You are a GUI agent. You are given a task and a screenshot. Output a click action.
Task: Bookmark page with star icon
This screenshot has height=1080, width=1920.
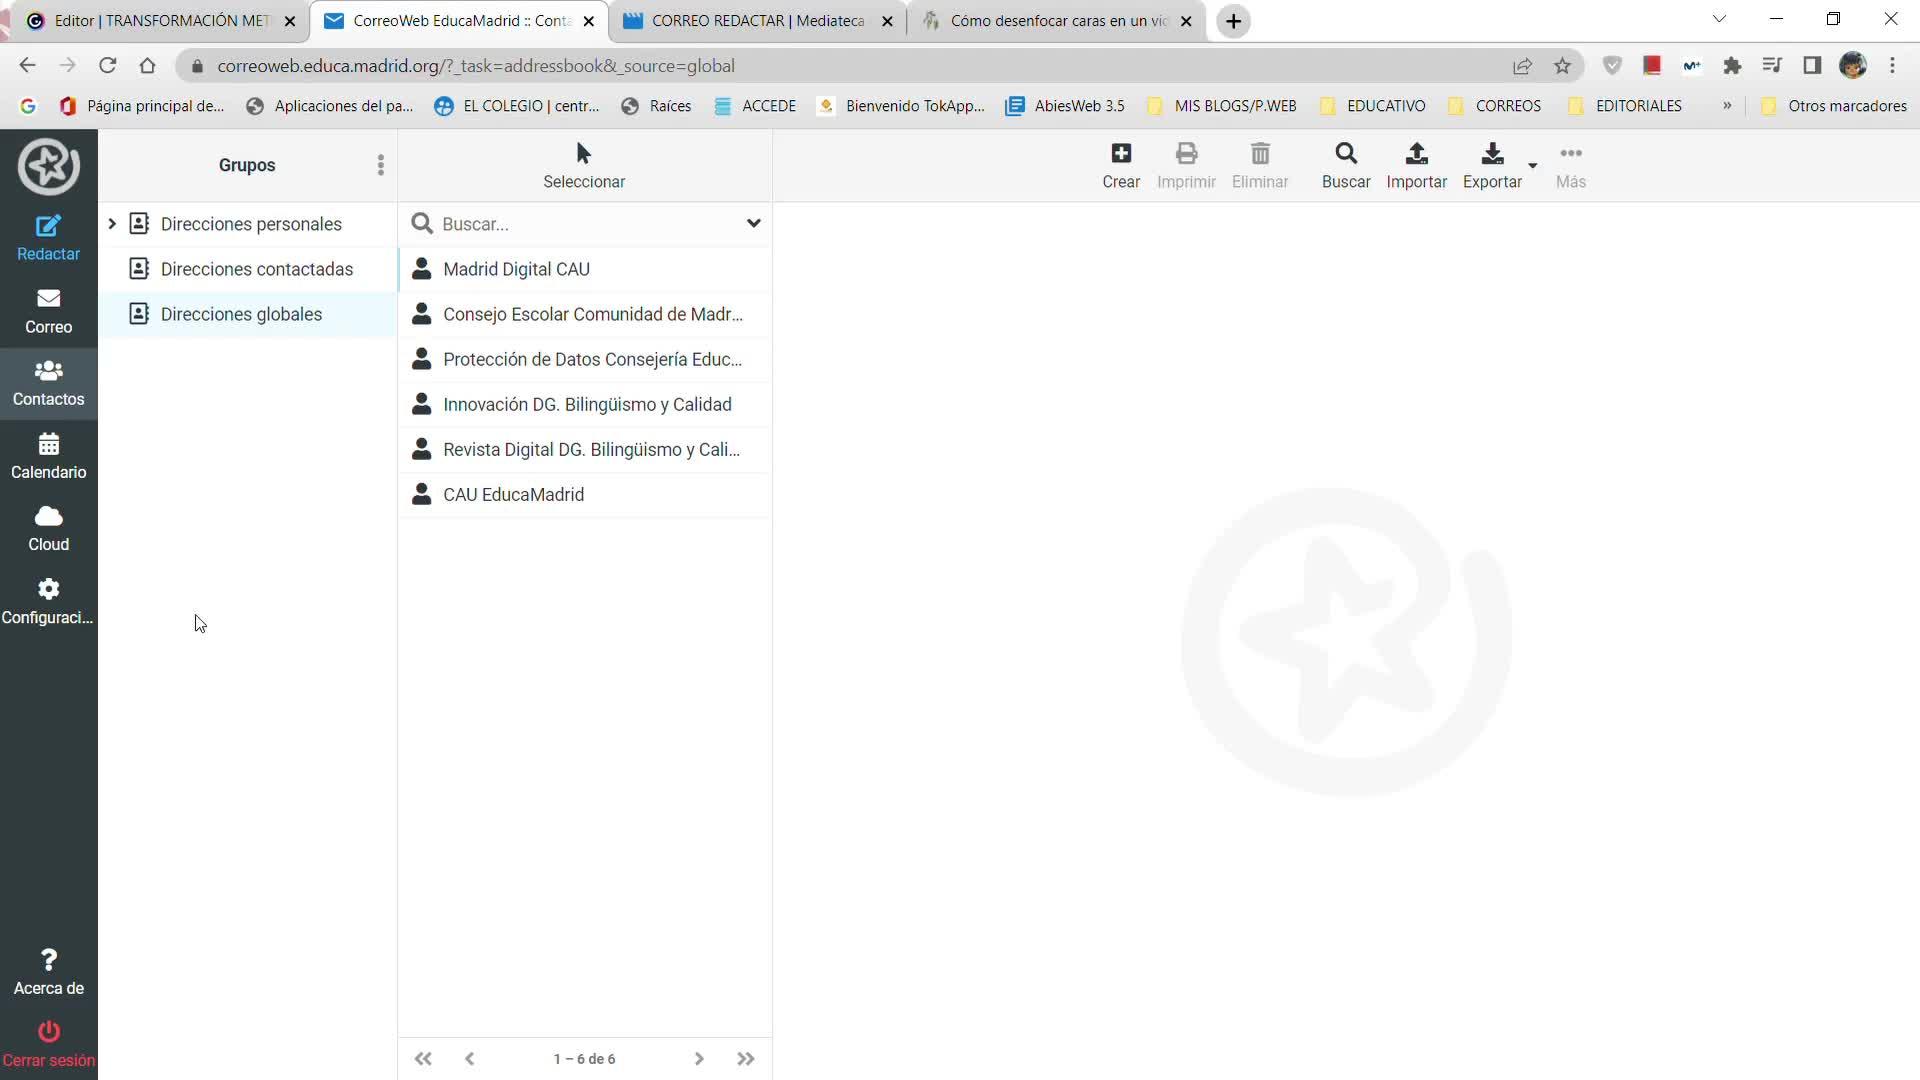tap(1562, 66)
